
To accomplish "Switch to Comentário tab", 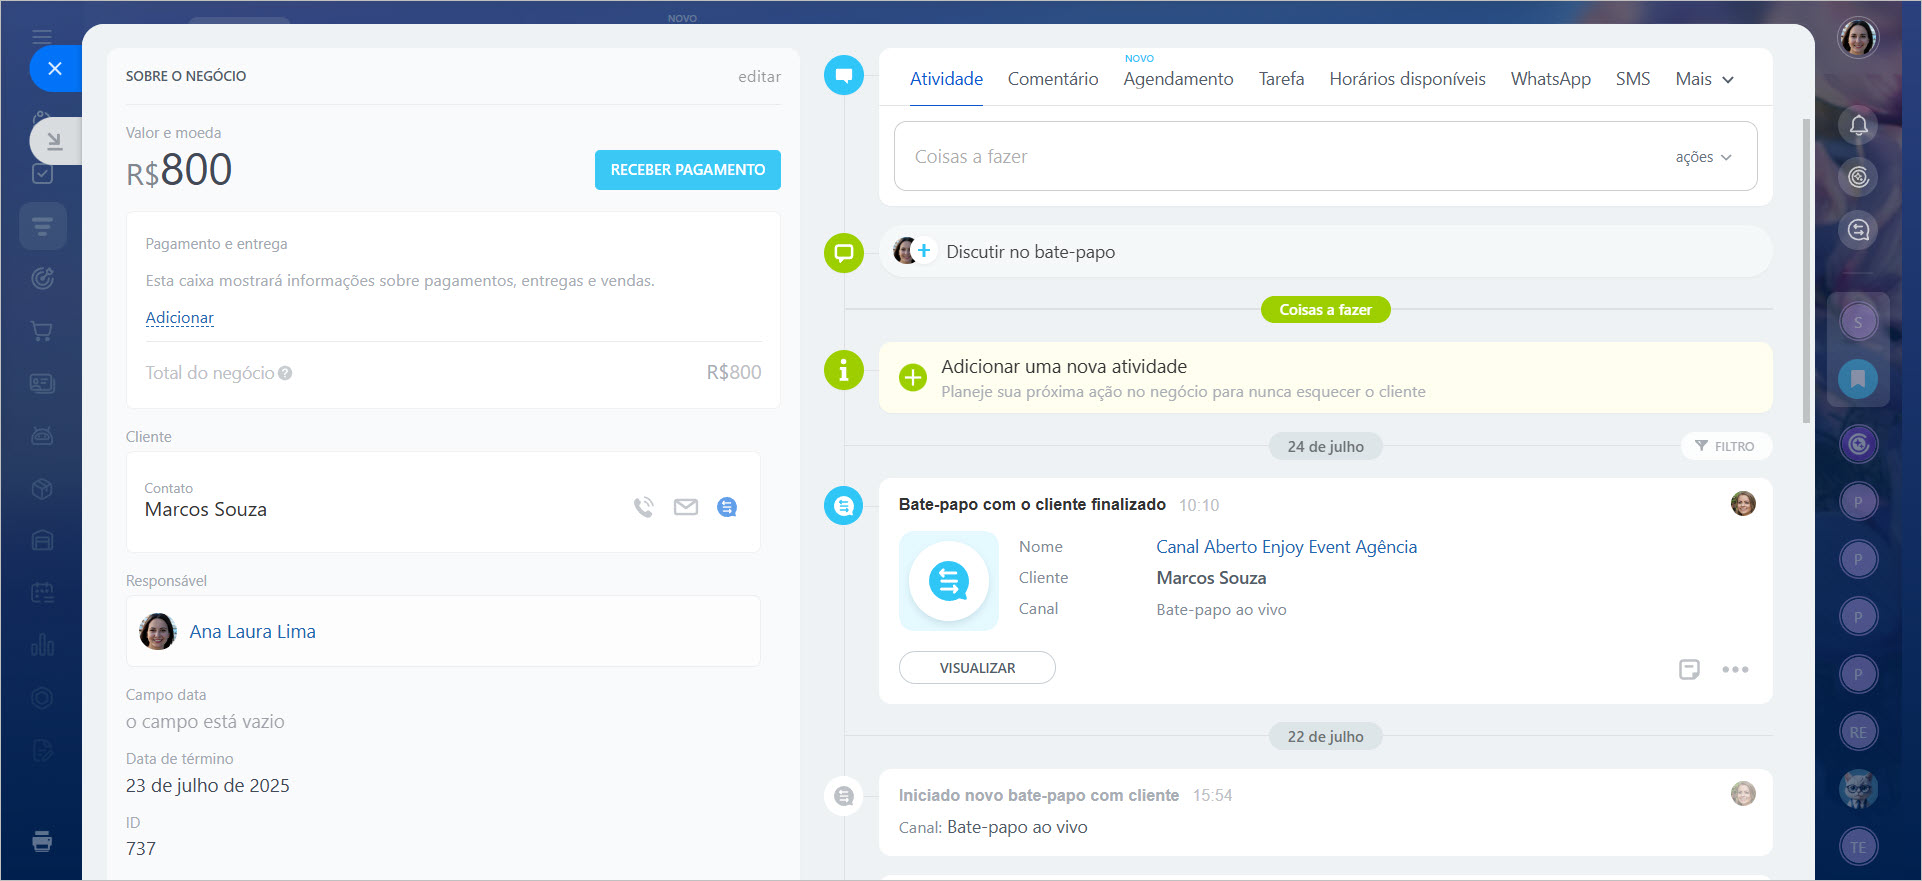I will pos(1053,79).
